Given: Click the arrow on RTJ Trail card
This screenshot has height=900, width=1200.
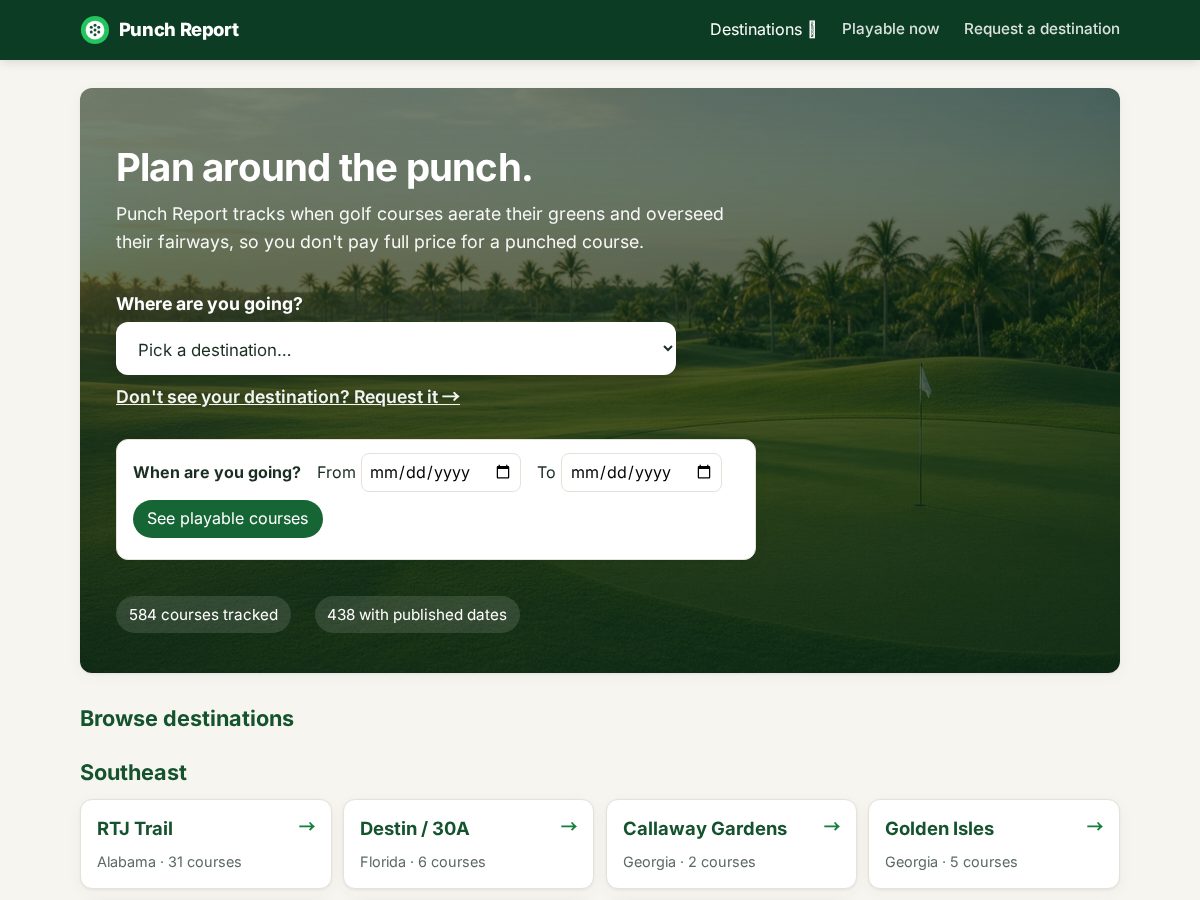Looking at the screenshot, I should pyautogui.click(x=307, y=826).
